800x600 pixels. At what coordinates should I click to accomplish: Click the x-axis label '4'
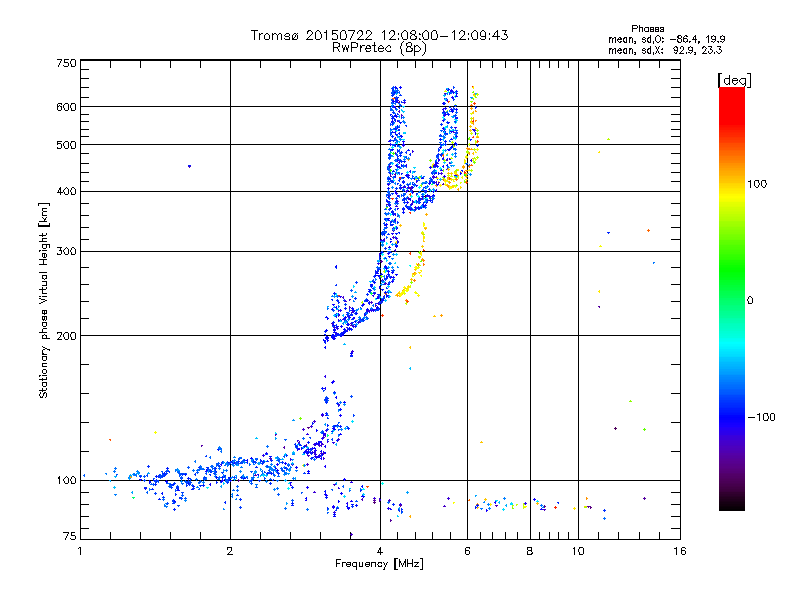pos(380,551)
